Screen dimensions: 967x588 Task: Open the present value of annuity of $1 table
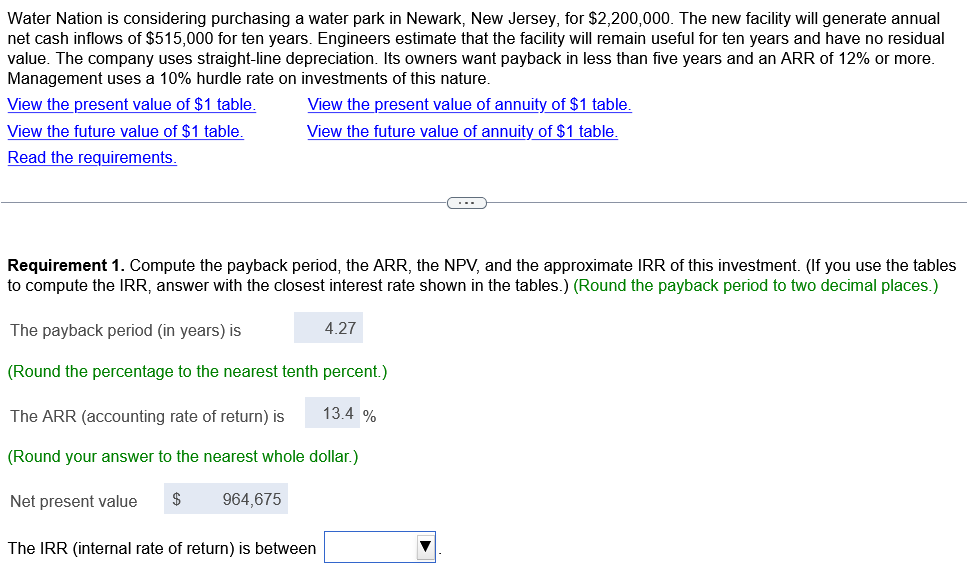click(x=469, y=105)
